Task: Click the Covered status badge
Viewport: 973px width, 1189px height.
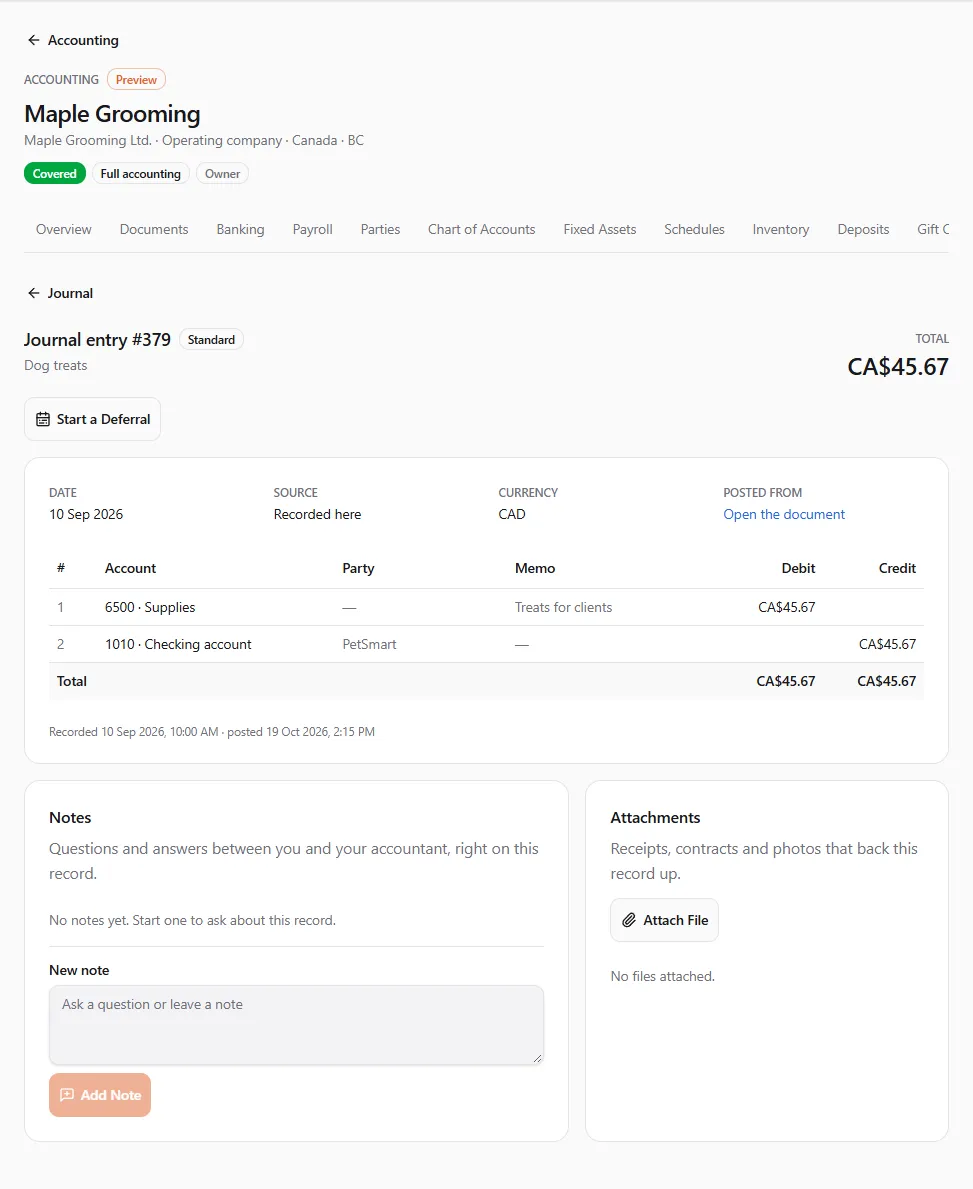Action: (55, 174)
